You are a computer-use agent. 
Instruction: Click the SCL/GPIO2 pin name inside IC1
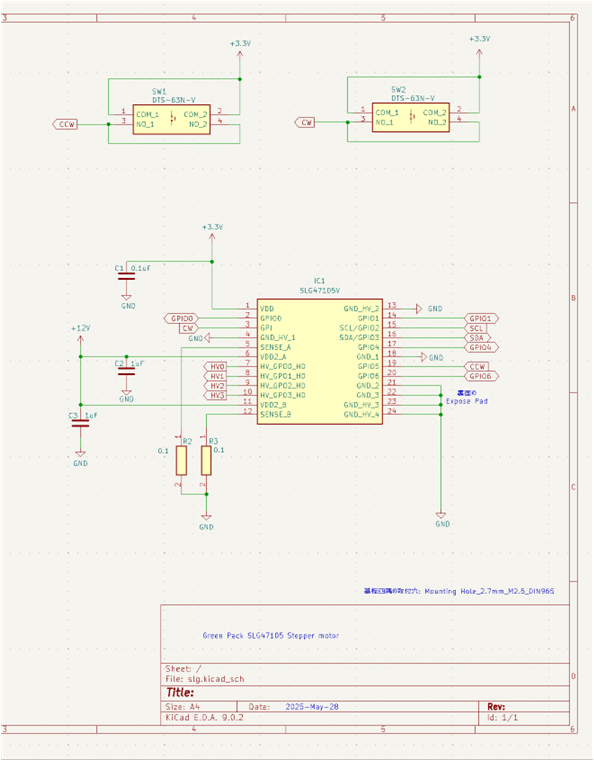[359, 329]
